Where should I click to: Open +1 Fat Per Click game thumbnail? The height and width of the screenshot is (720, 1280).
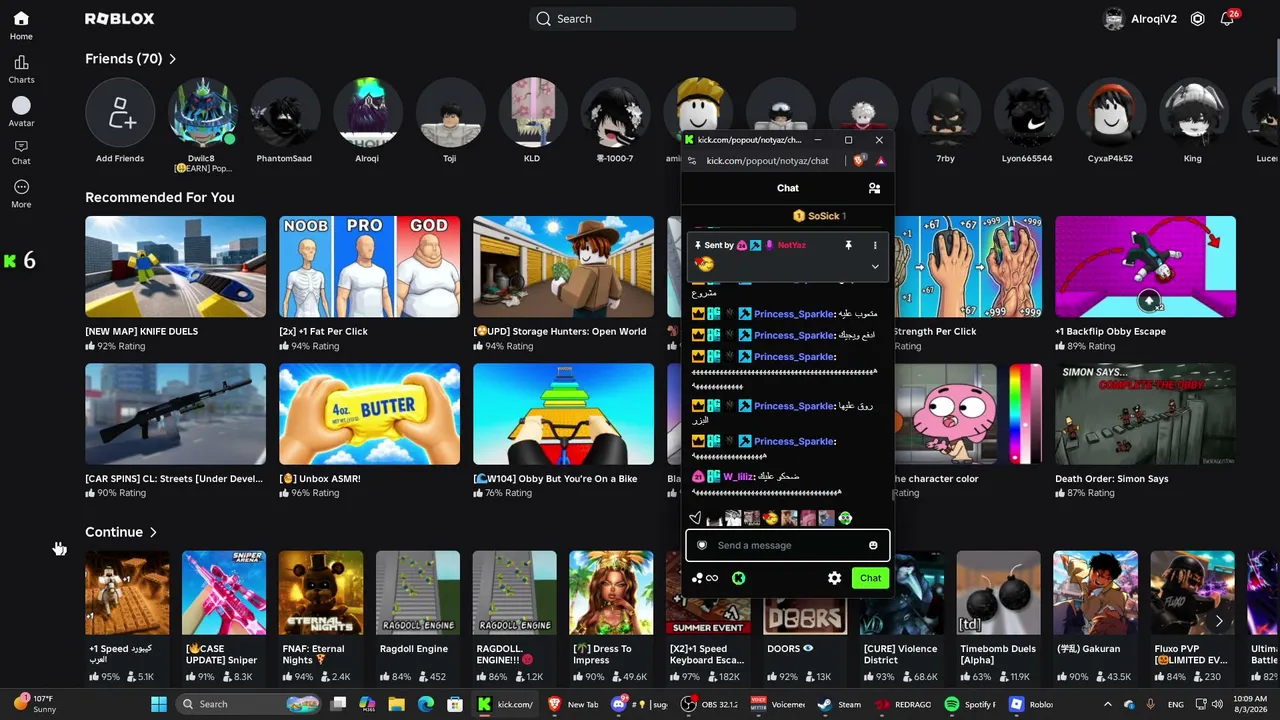[x=369, y=266]
